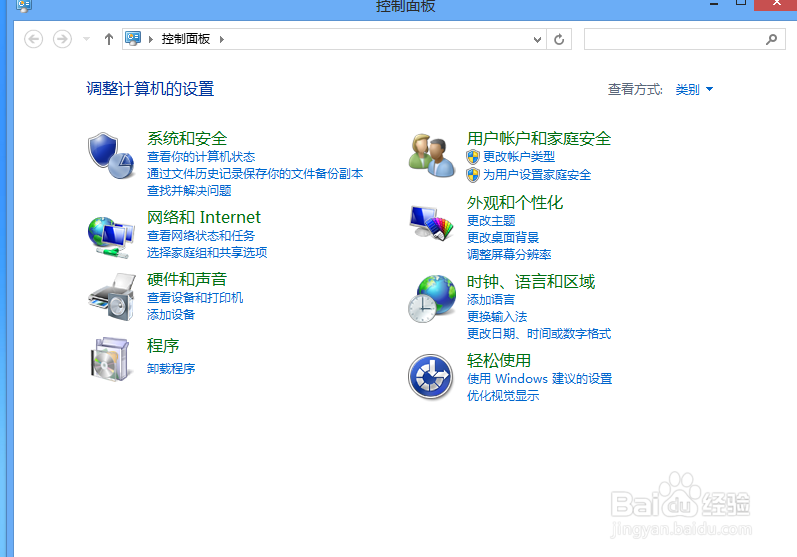This screenshot has height=557, width=797.
Task: Click 更换输入法 link
Action: [497, 317]
